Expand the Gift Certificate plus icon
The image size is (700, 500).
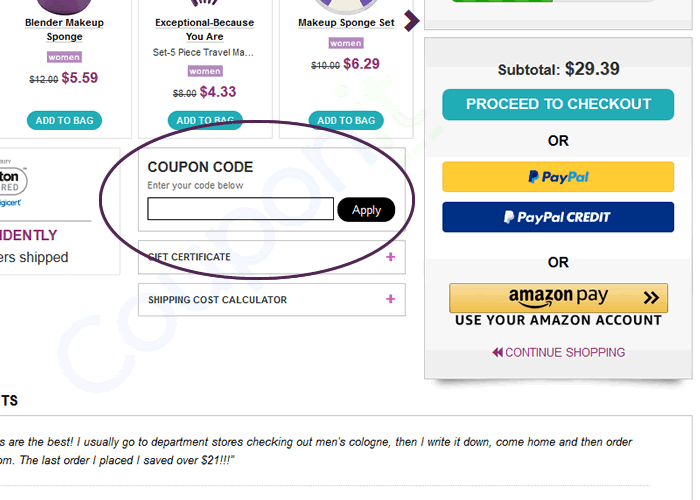click(390, 257)
